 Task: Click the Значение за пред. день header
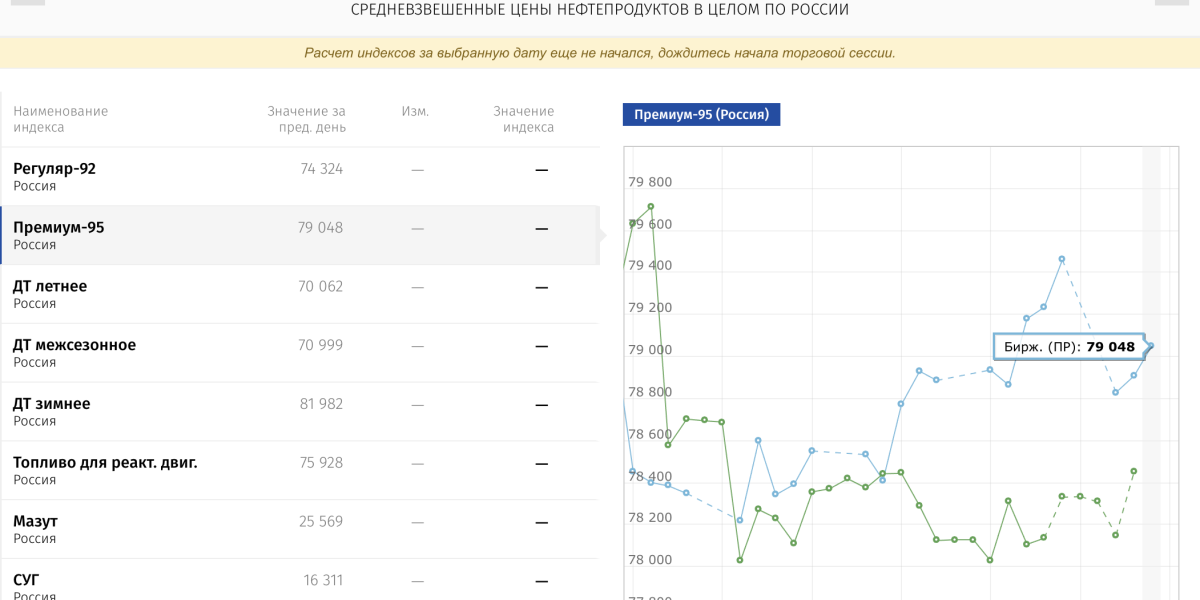(x=306, y=119)
